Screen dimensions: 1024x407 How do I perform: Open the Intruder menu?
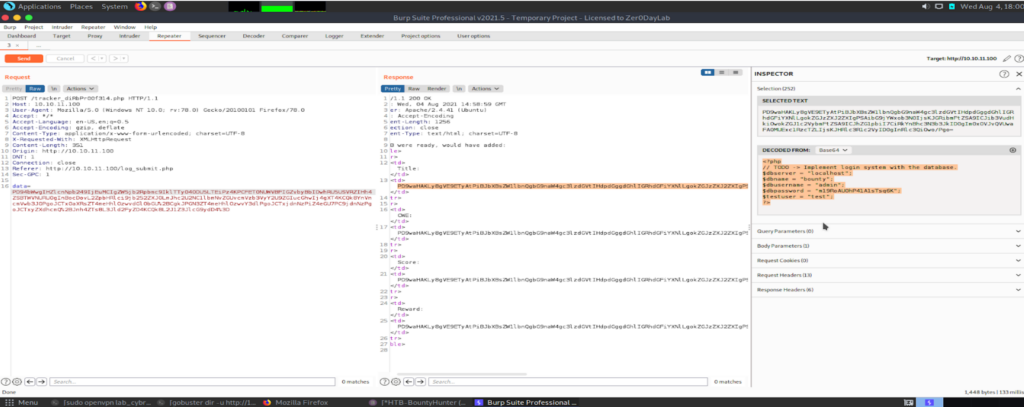click(x=62, y=27)
